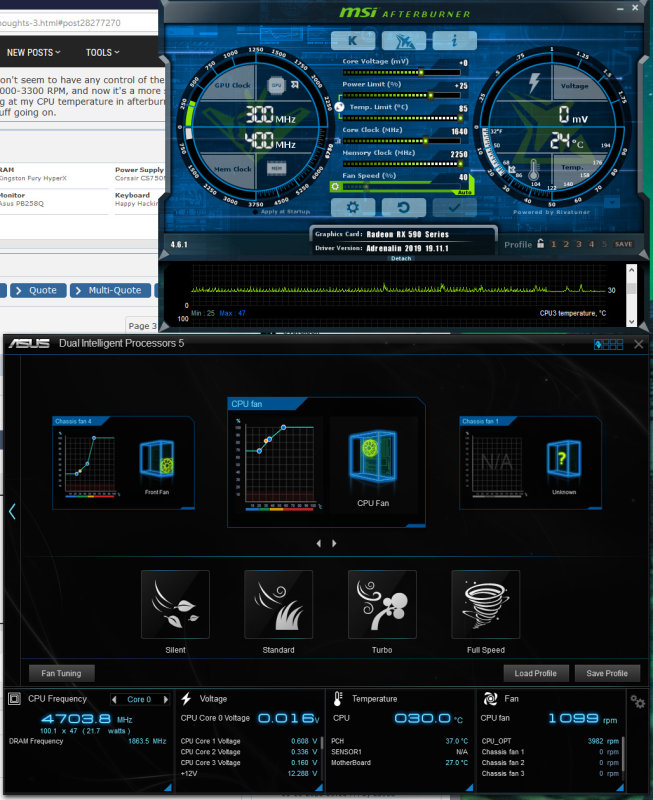Click the Afterburner apply checkmark button
This screenshot has width=653, height=800.
tap(455, 207)
